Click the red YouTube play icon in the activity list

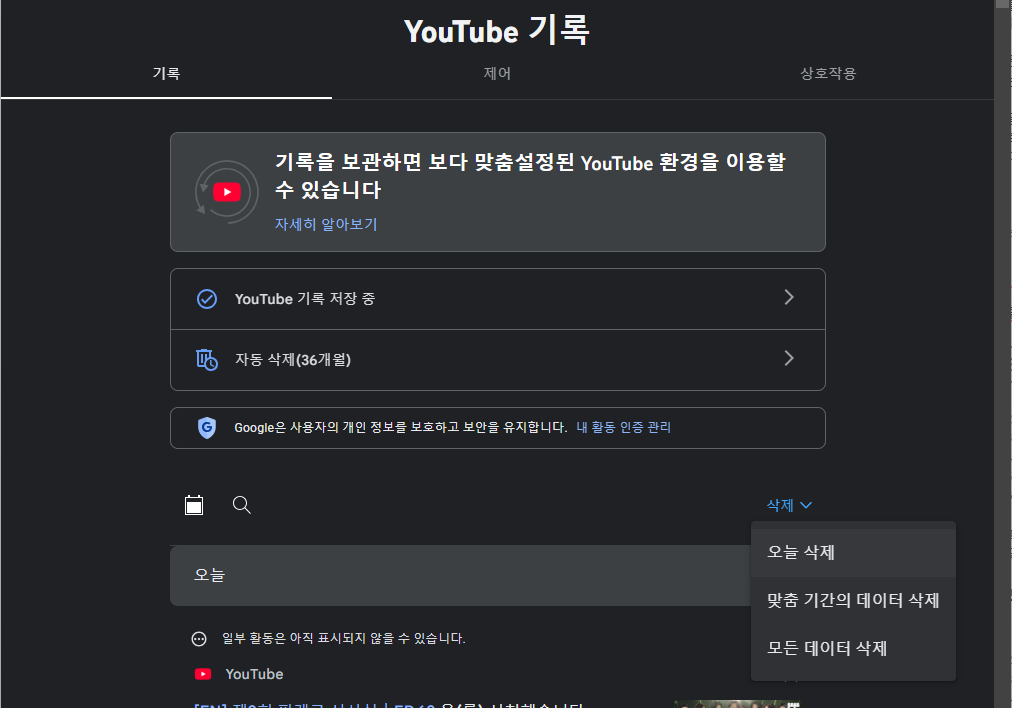[203, 674]
